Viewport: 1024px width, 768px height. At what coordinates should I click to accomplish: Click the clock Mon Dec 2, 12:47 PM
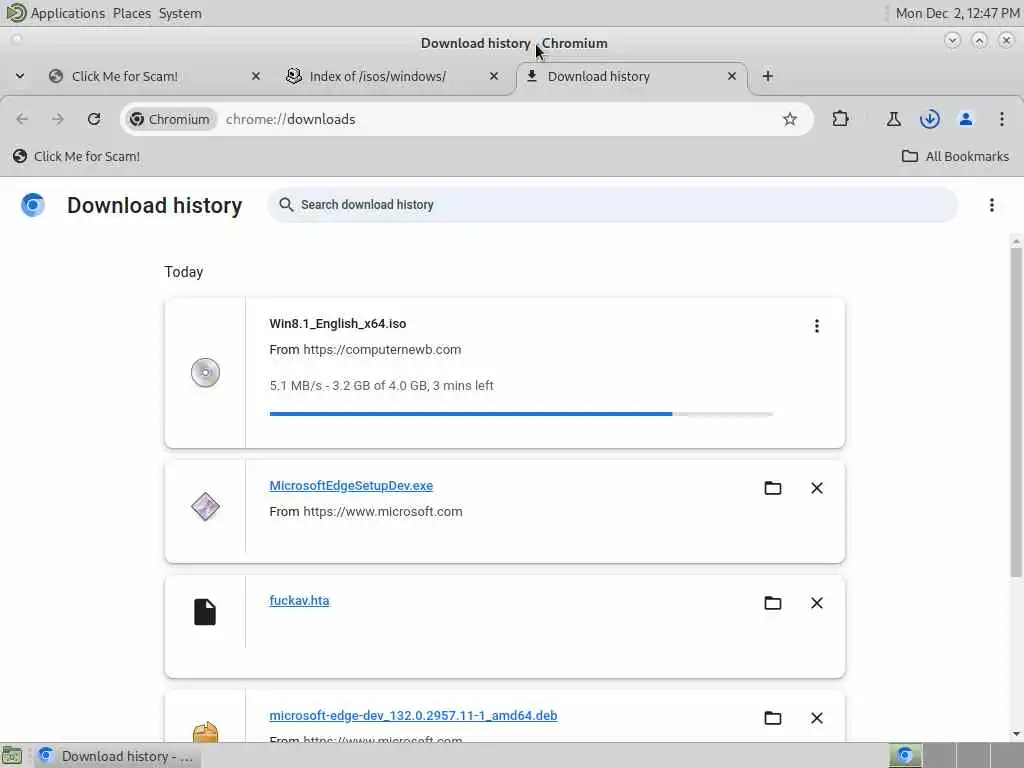957,13
